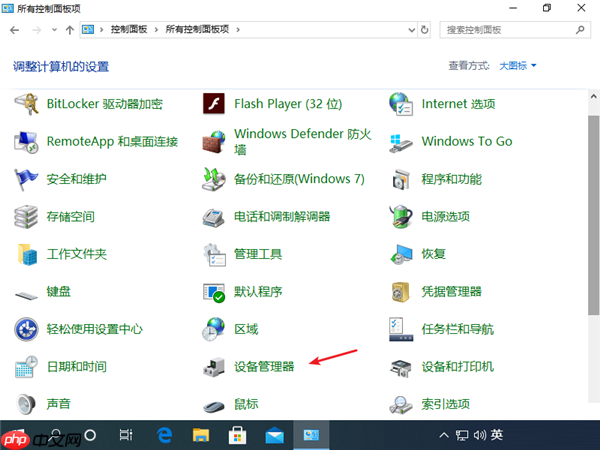Image resolution: width=600 pixels, height=450 pixels.
Task: Open the Flash Player (32 位) icon
Action: (x=214, y=104)
